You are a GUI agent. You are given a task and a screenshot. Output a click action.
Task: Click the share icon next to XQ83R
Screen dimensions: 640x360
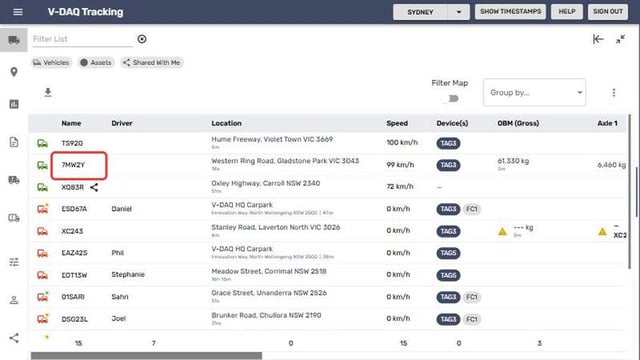(x=94, y=187)
